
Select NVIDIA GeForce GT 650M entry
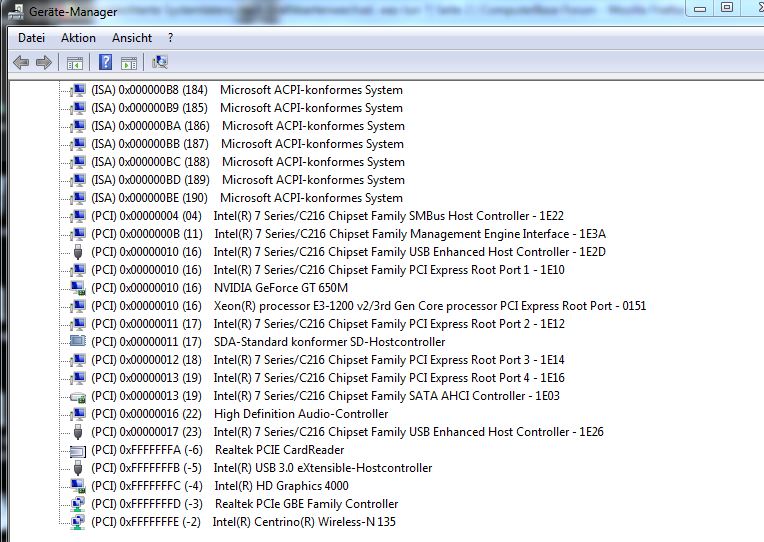219,288
